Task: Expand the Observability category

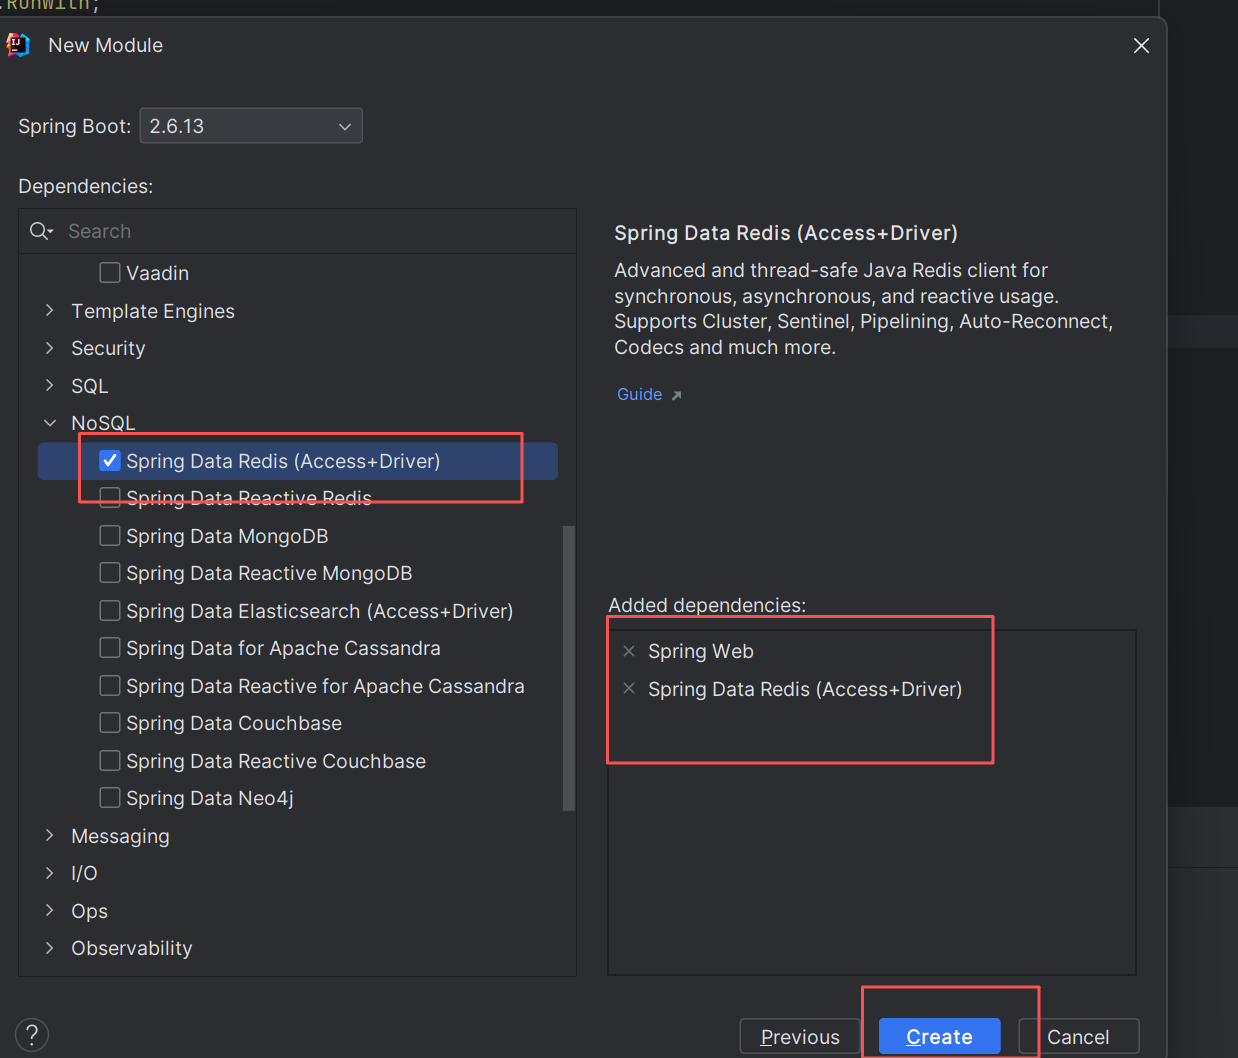Action: [x=49, y=948]
